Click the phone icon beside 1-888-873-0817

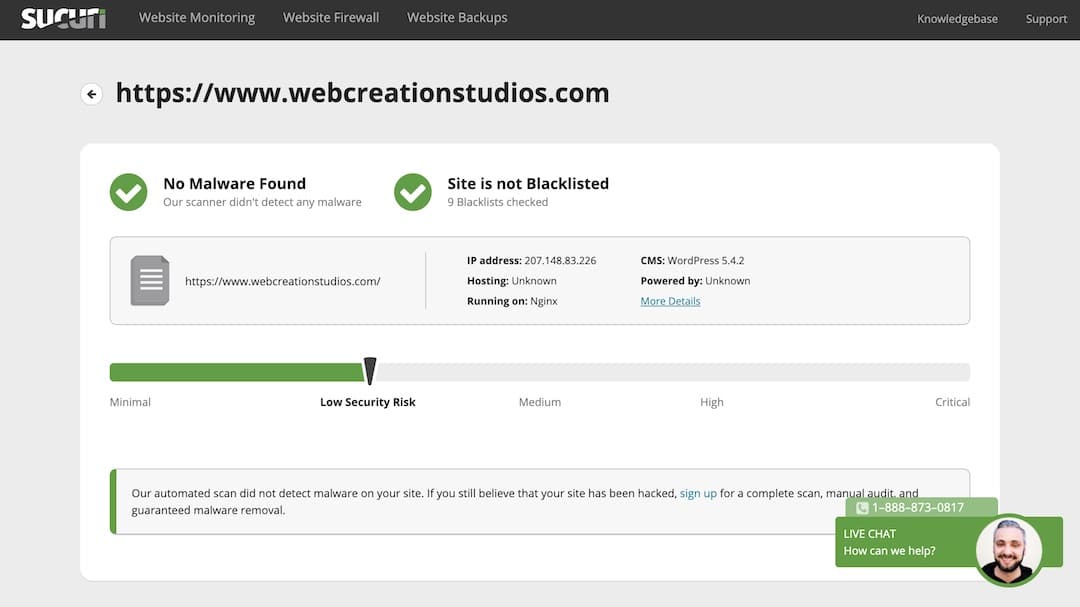point(862,508)
